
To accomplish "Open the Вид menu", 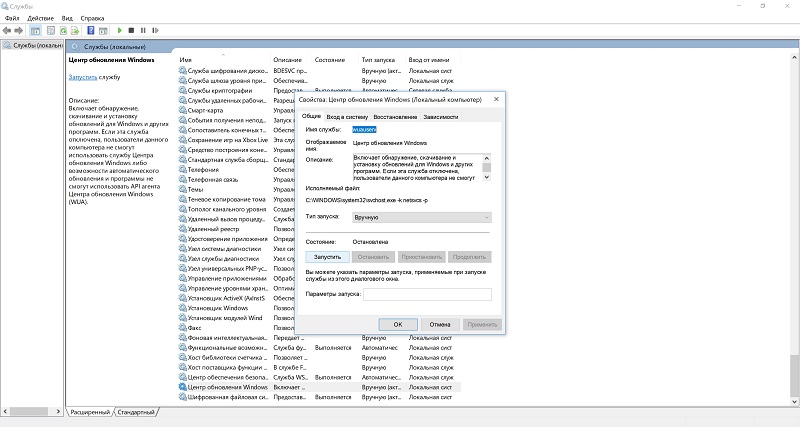I will pos(67,18).
